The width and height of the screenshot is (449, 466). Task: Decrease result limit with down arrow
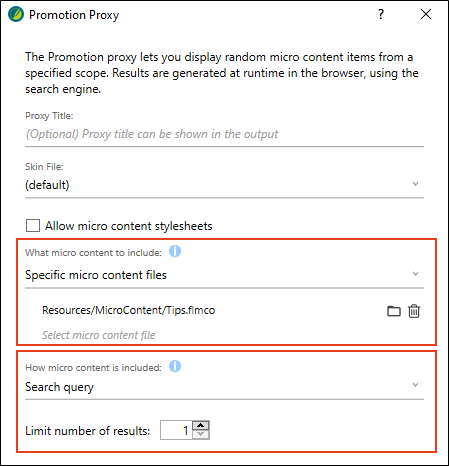coord(201,434)
